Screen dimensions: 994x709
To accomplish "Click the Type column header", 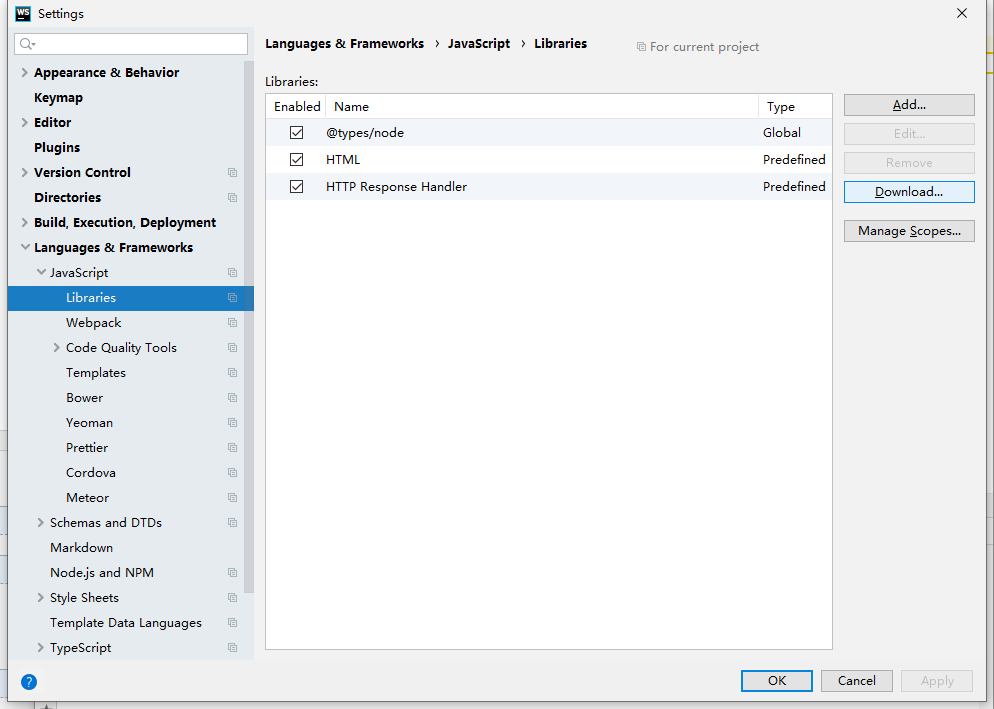I will point(795,107).
